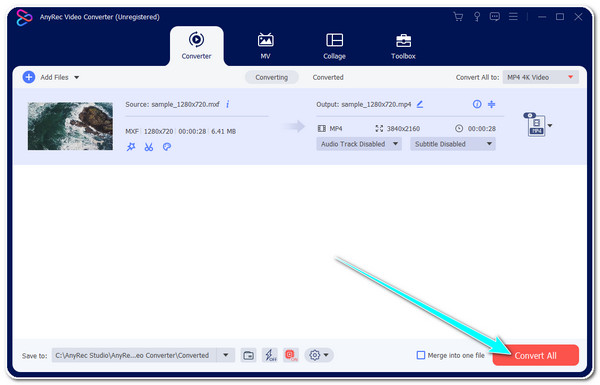Open the feedback chat bubble icon
Viewport: 600px width, 385px height.
pyautogui.click(x=495, y=17)
